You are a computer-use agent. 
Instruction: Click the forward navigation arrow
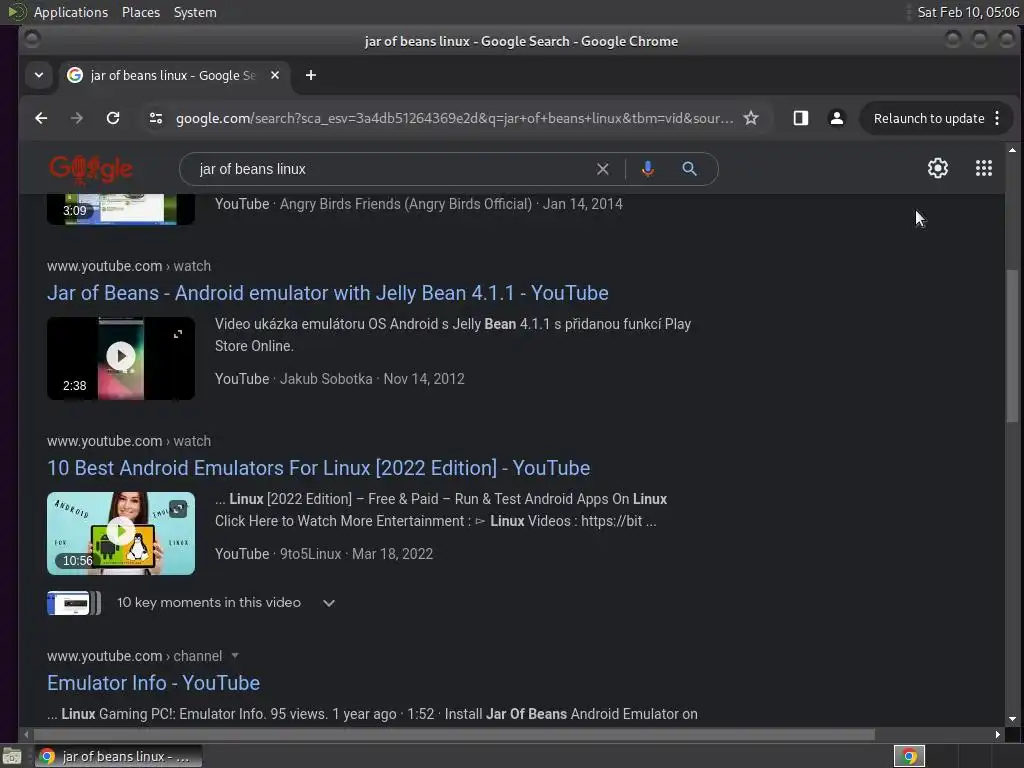(x=76, y=118)
